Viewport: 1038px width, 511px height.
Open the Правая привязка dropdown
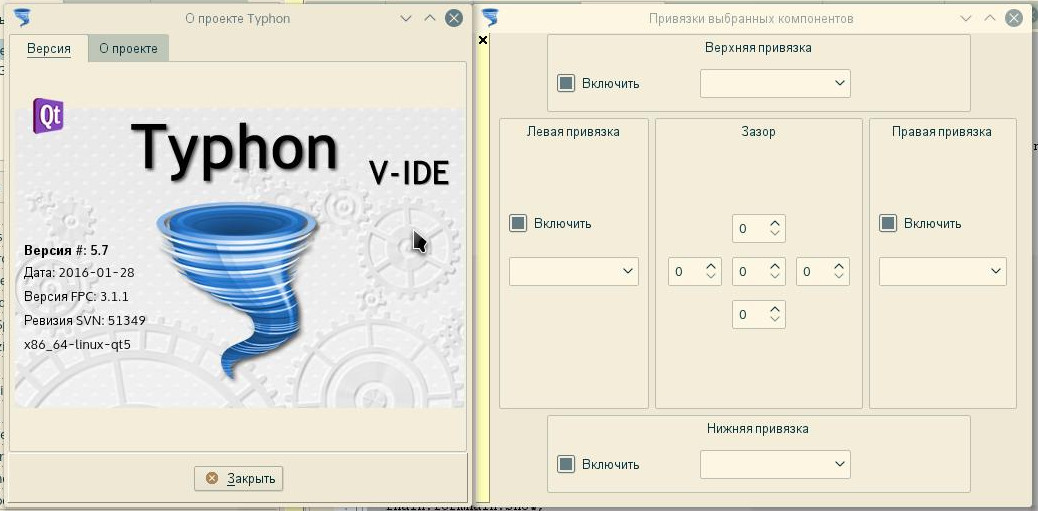click(x=943, y=271)
